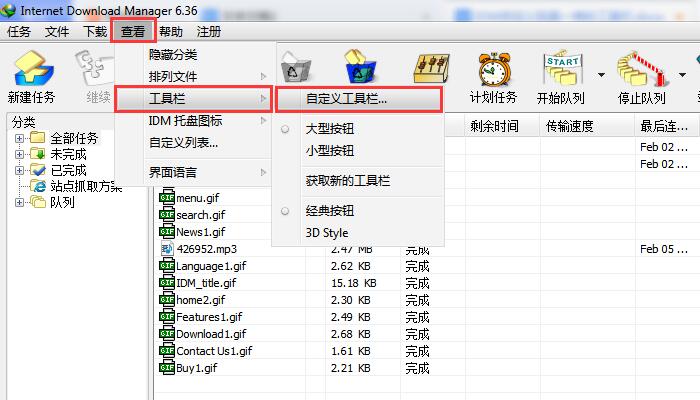Open the 帮助 menu
The image size is (700, 400).
click(x=171, y=32)
